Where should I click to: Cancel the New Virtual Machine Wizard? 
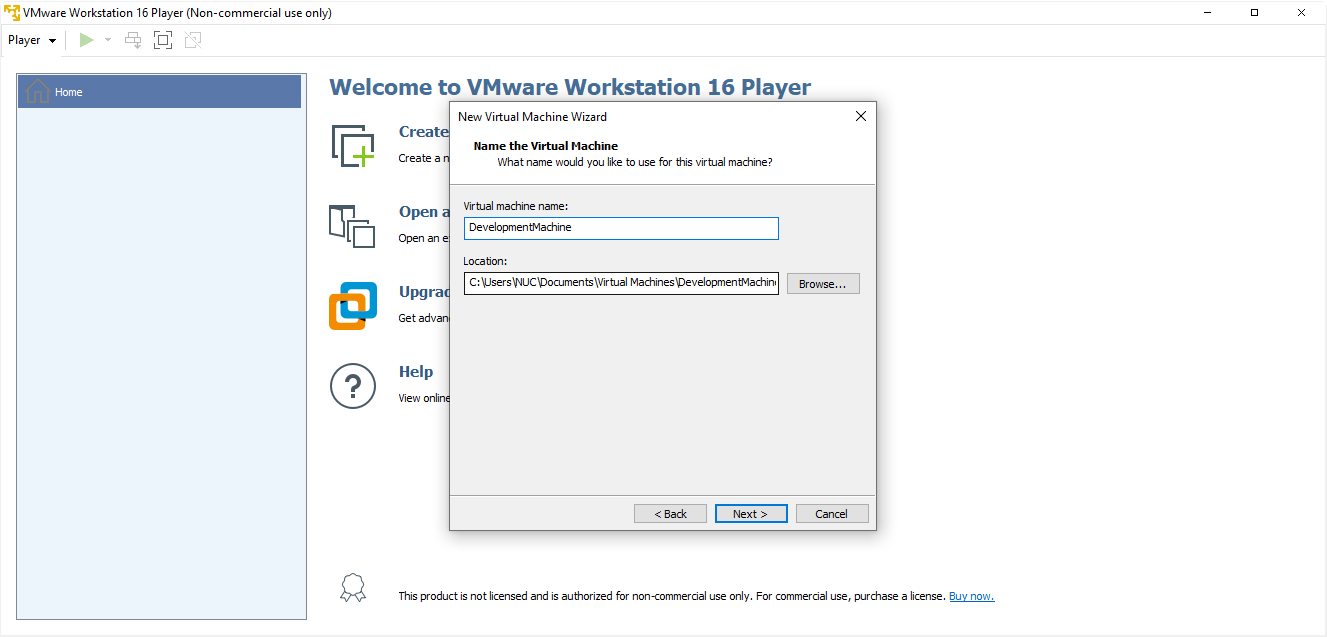[832, 514]
